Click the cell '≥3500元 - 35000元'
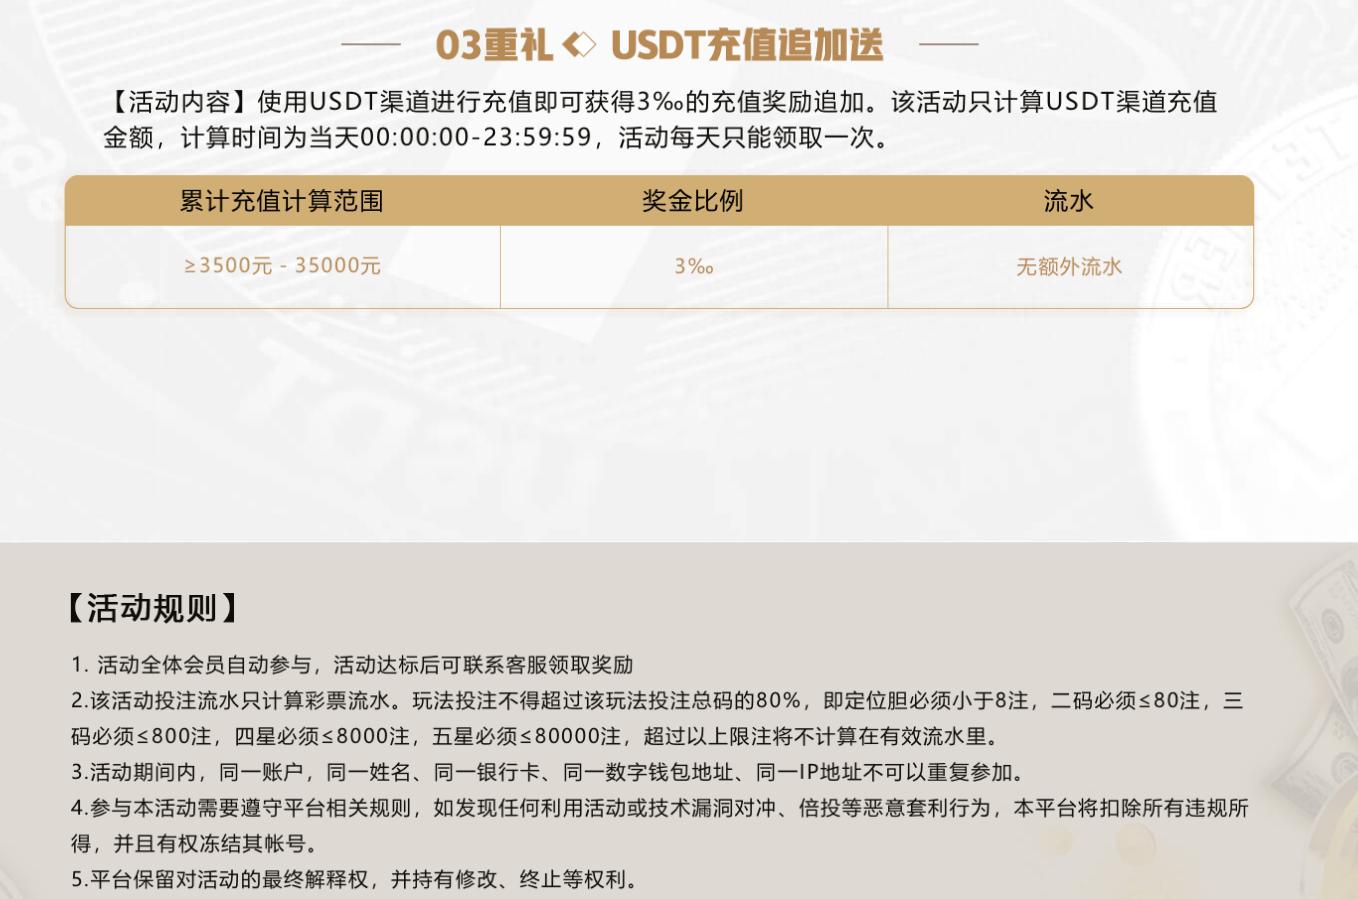The height and width of the screenshot is (899, 1358). [x=282, y=266]
